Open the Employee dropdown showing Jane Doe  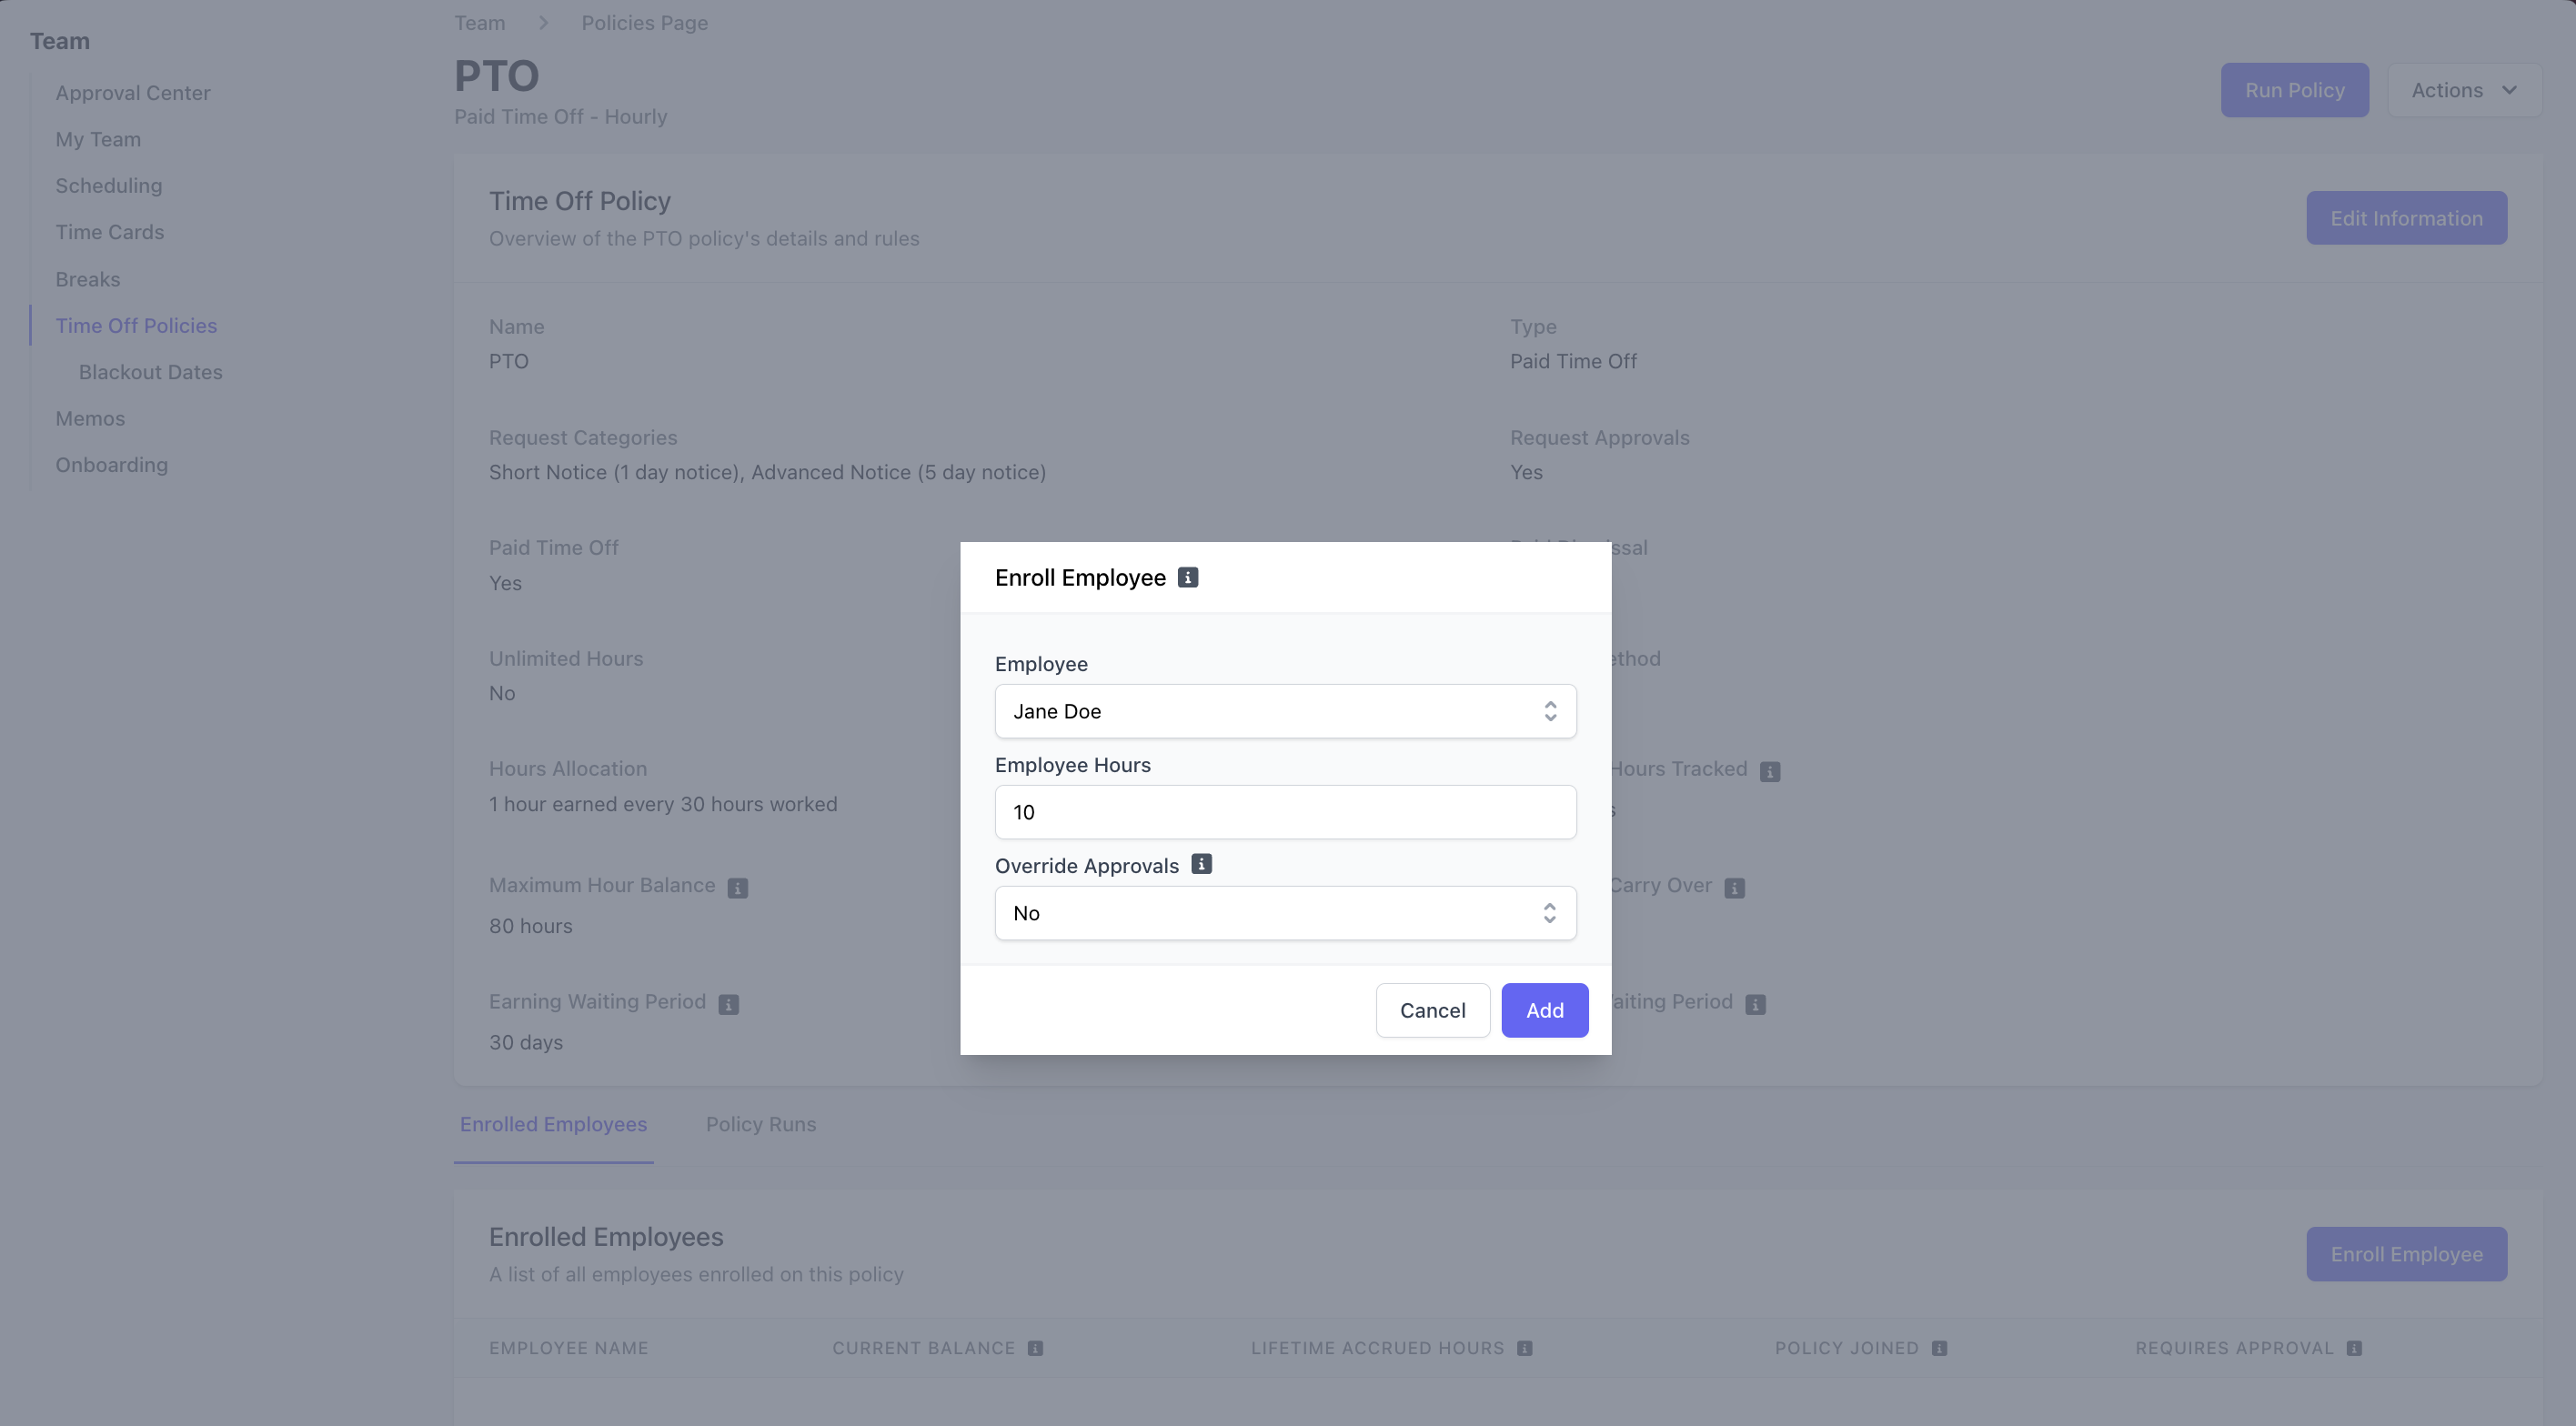click(x=1285, y=711)
